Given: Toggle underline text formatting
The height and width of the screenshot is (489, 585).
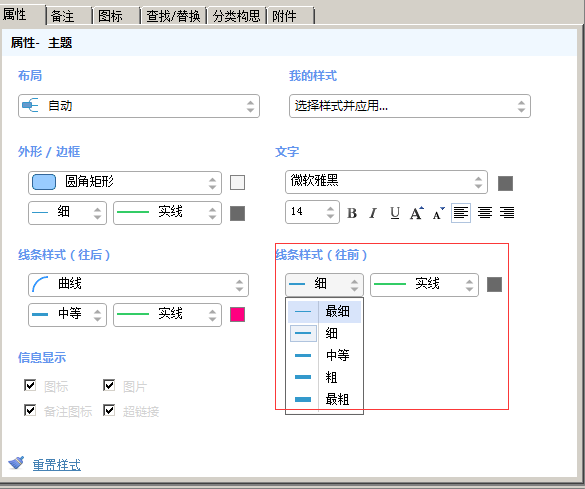Looking at the screenshot, I should pos(395,213).
